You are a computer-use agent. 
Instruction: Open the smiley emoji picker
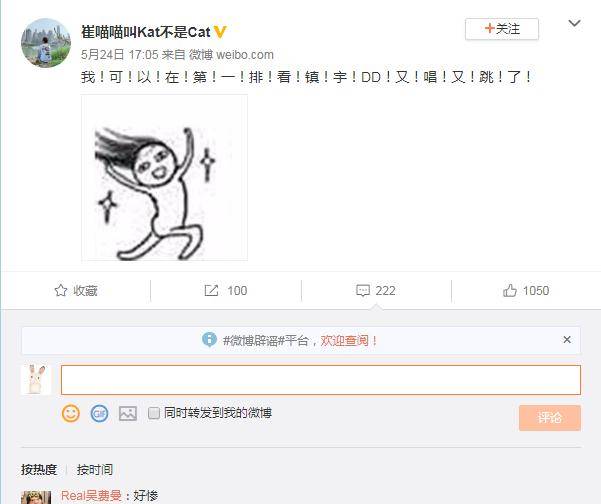71,414
